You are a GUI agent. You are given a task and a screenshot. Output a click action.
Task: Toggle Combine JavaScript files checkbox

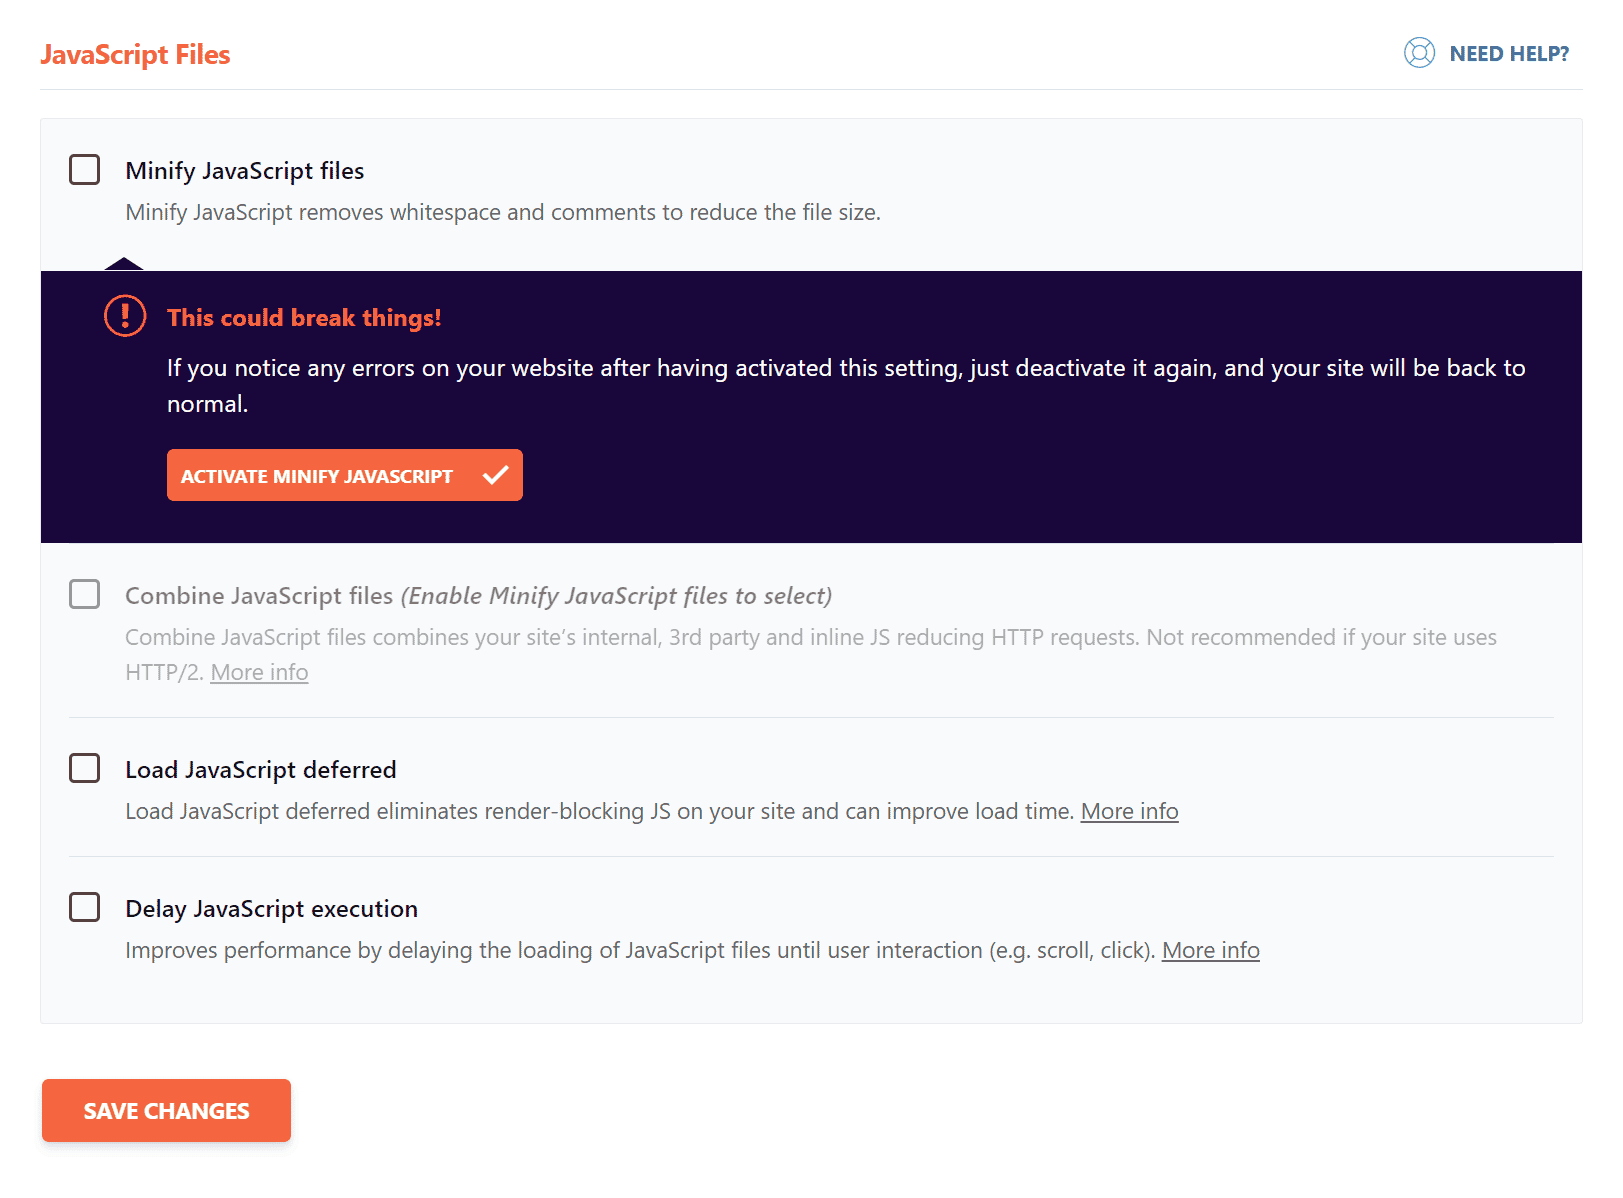(85, 594)
